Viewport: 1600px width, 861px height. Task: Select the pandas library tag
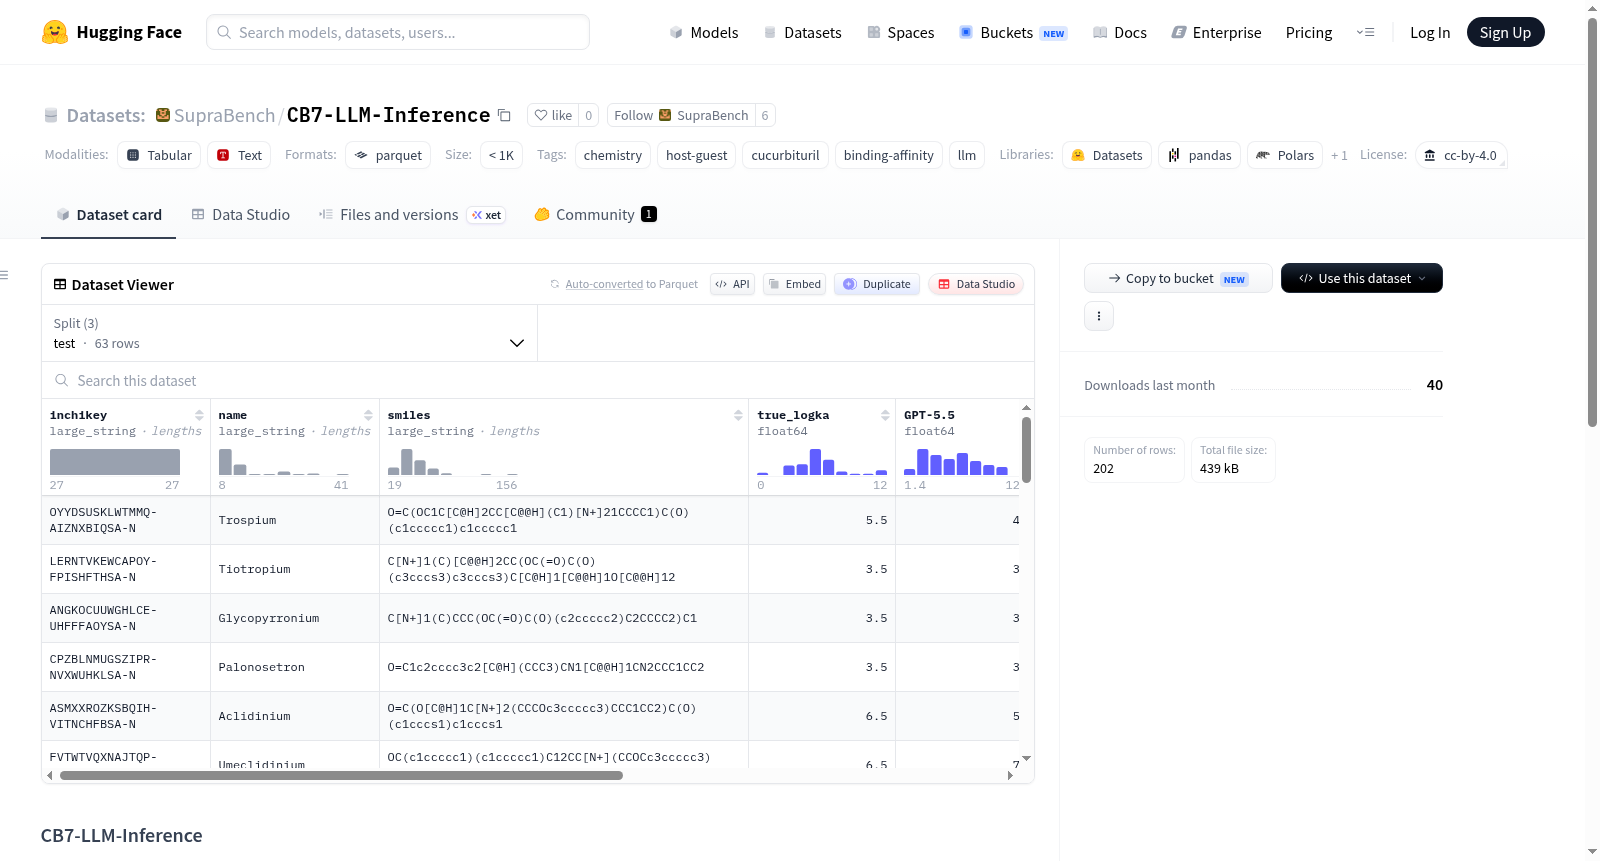click(1200, 155)
